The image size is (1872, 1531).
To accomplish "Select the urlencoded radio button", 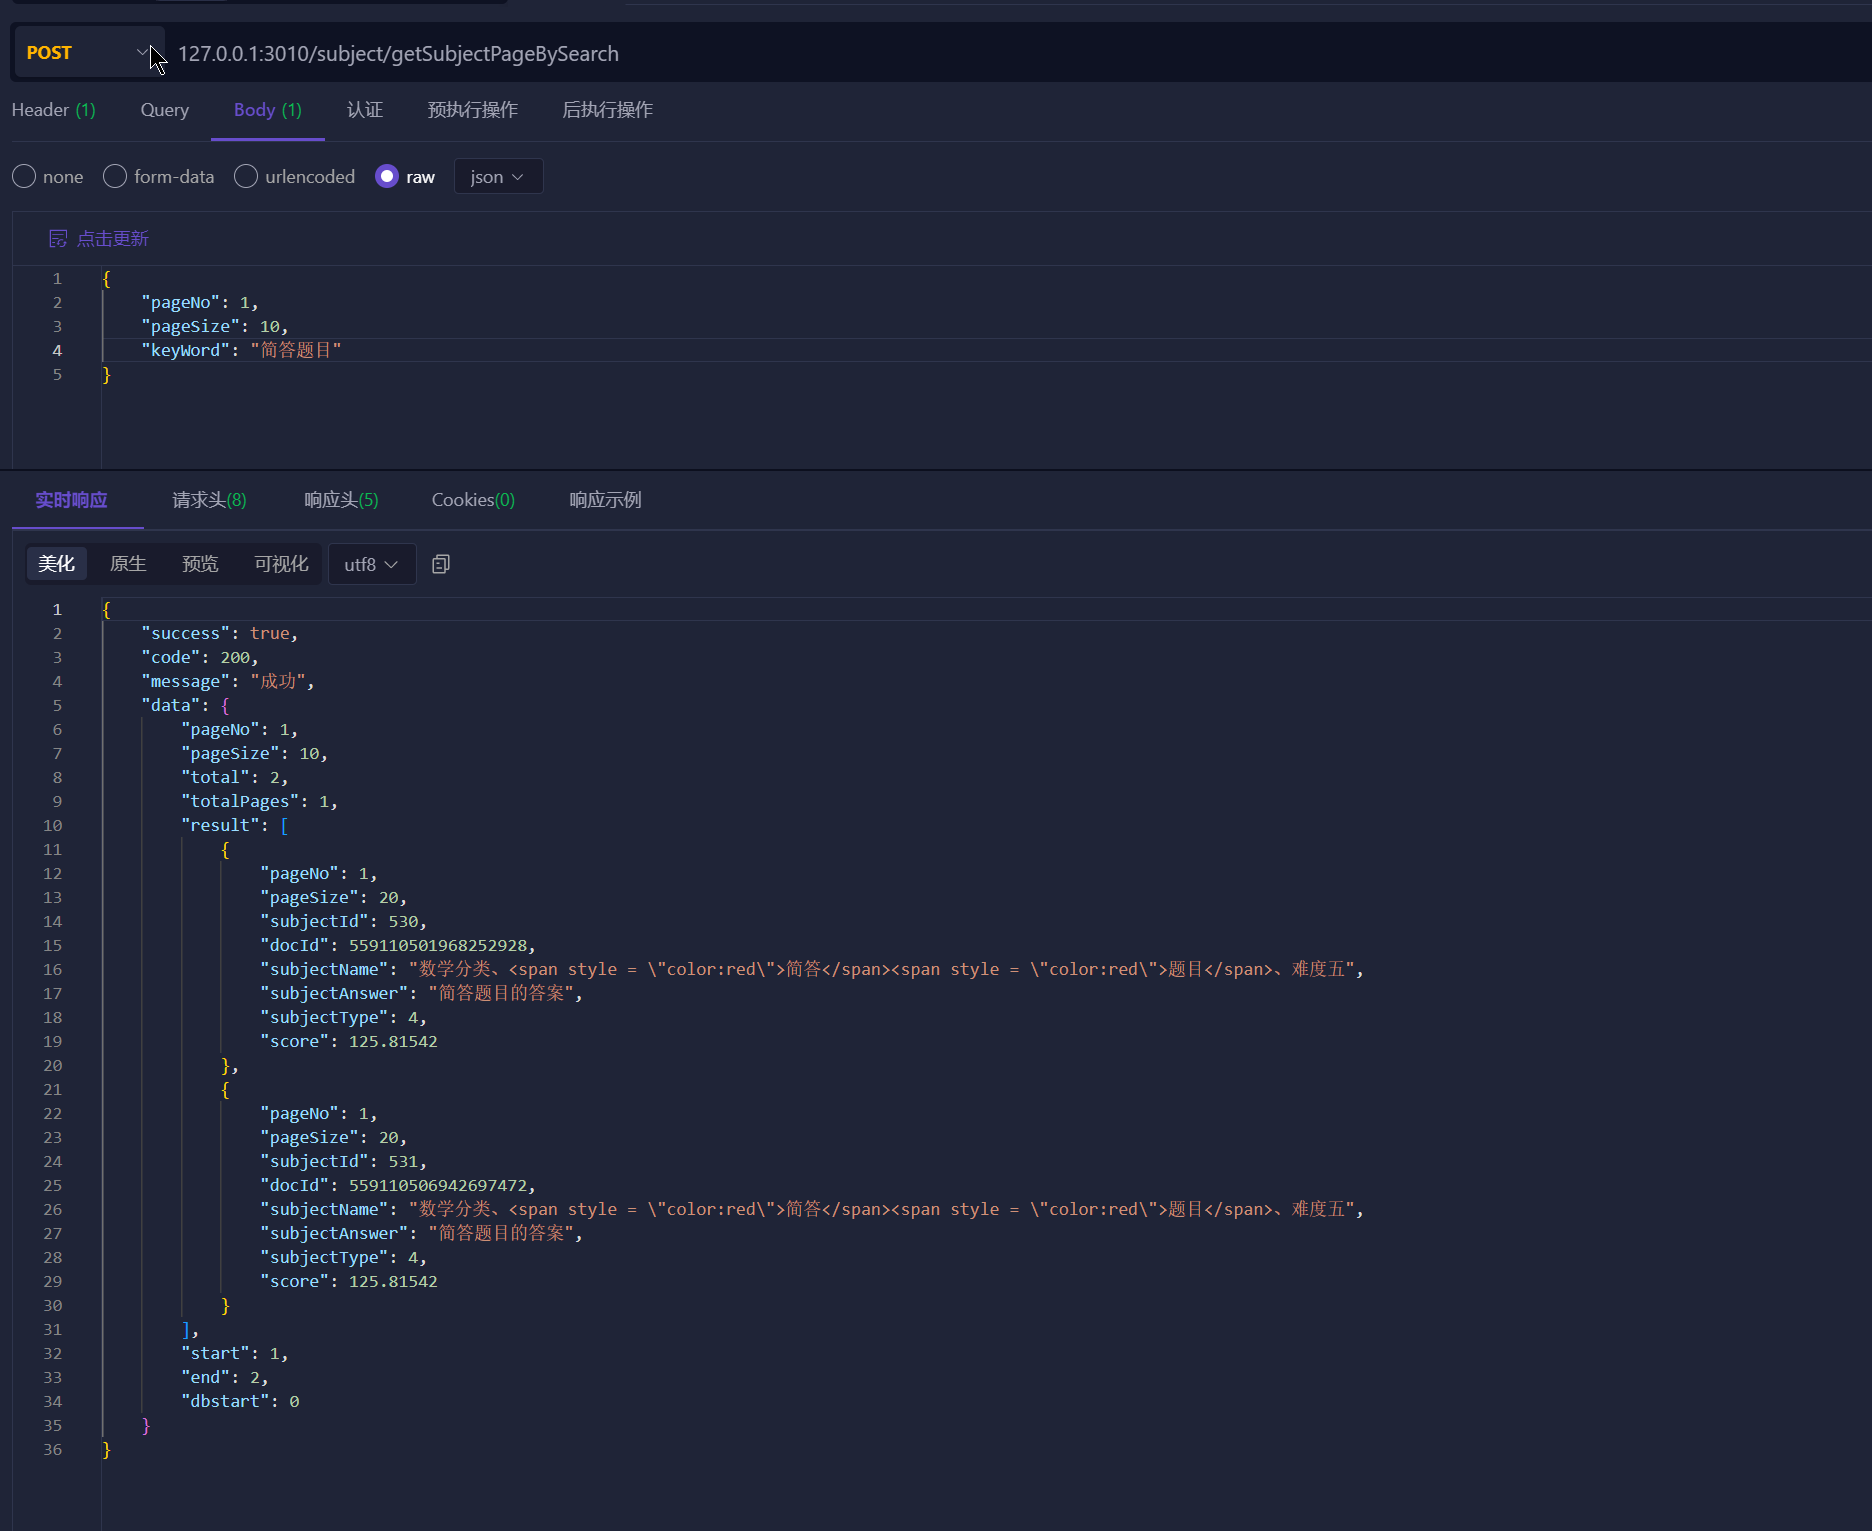I will point(246,177).
